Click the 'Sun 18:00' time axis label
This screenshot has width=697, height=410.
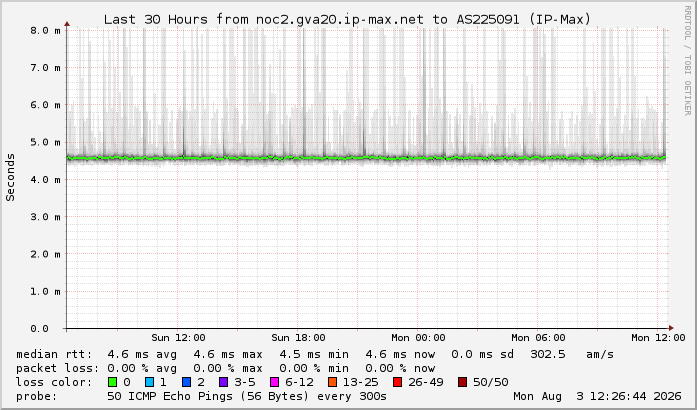(298, 338)
